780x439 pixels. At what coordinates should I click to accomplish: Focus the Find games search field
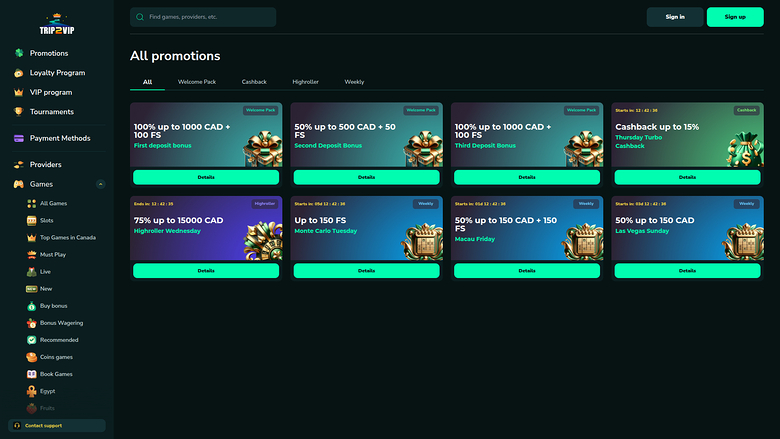tap(203, 17)
